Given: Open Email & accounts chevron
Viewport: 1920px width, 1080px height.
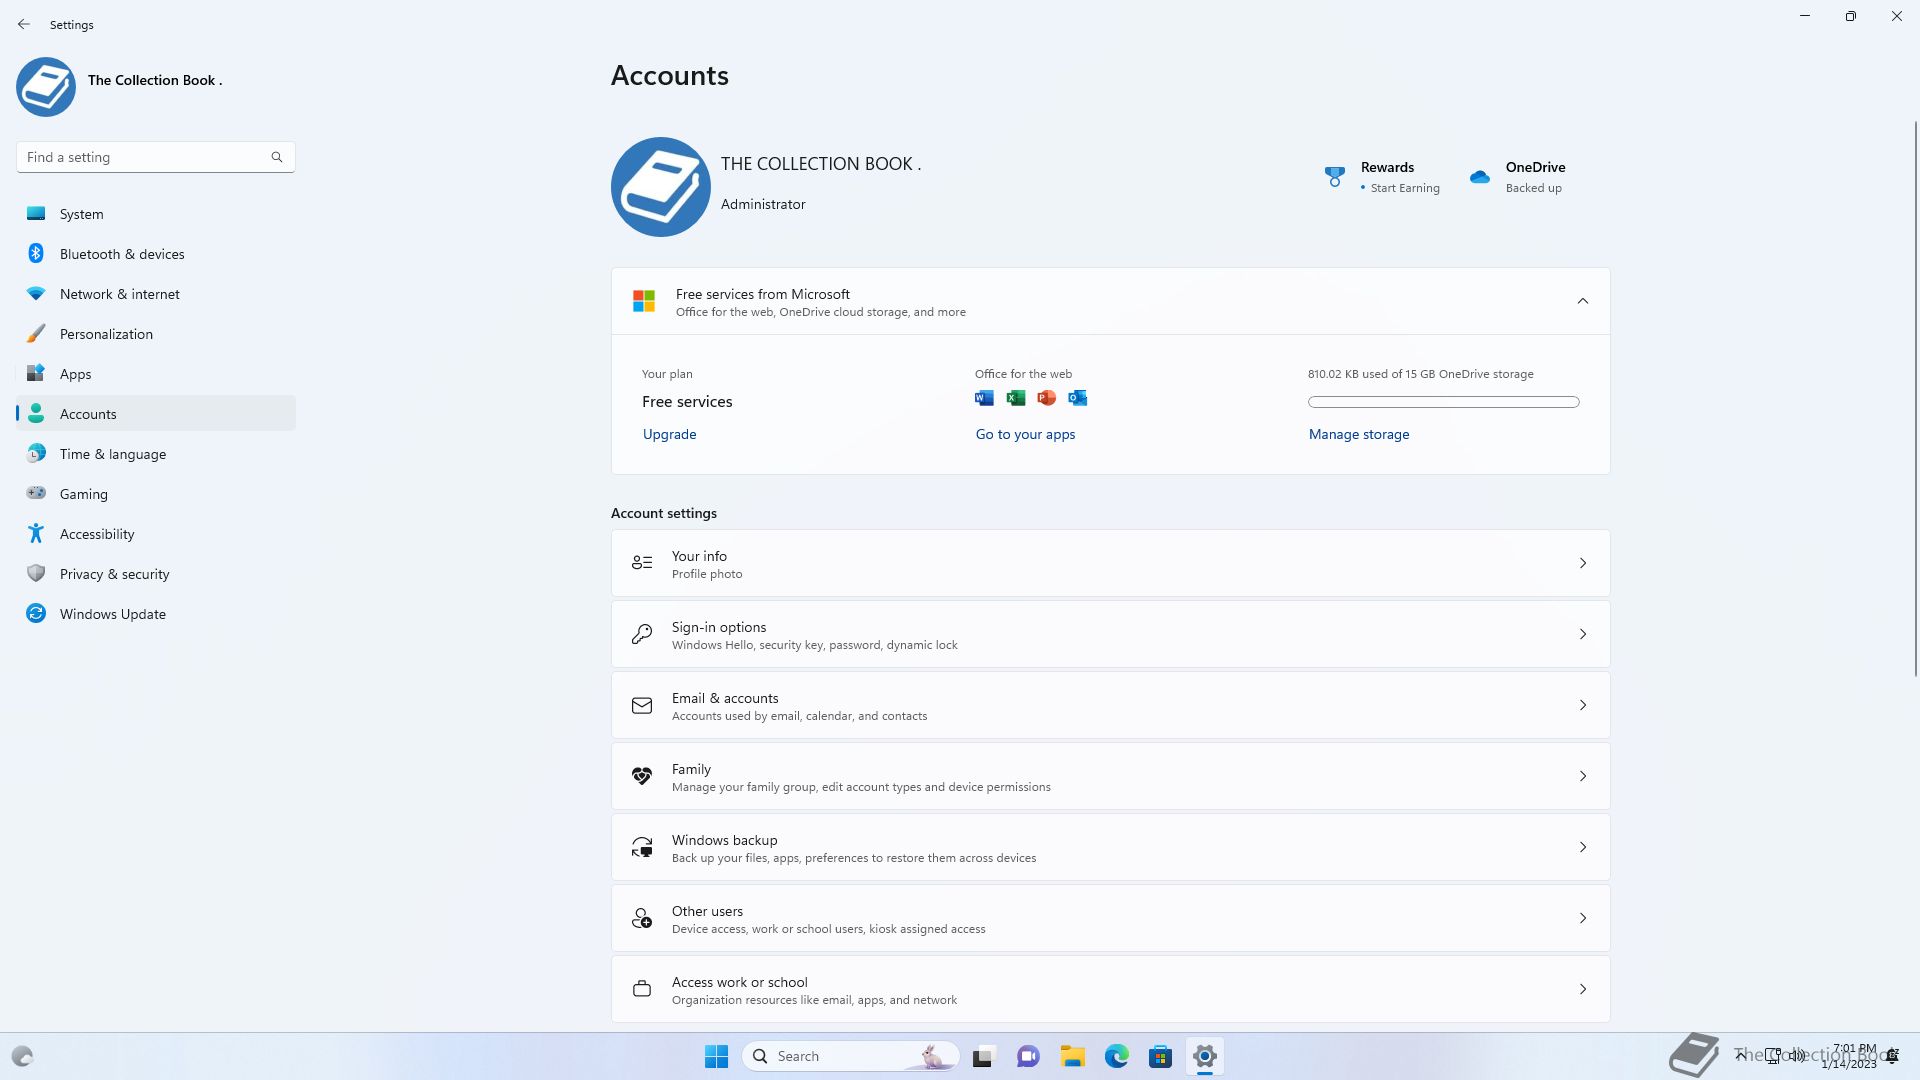Looking at the screenshot, I should tap(1582, 705).
